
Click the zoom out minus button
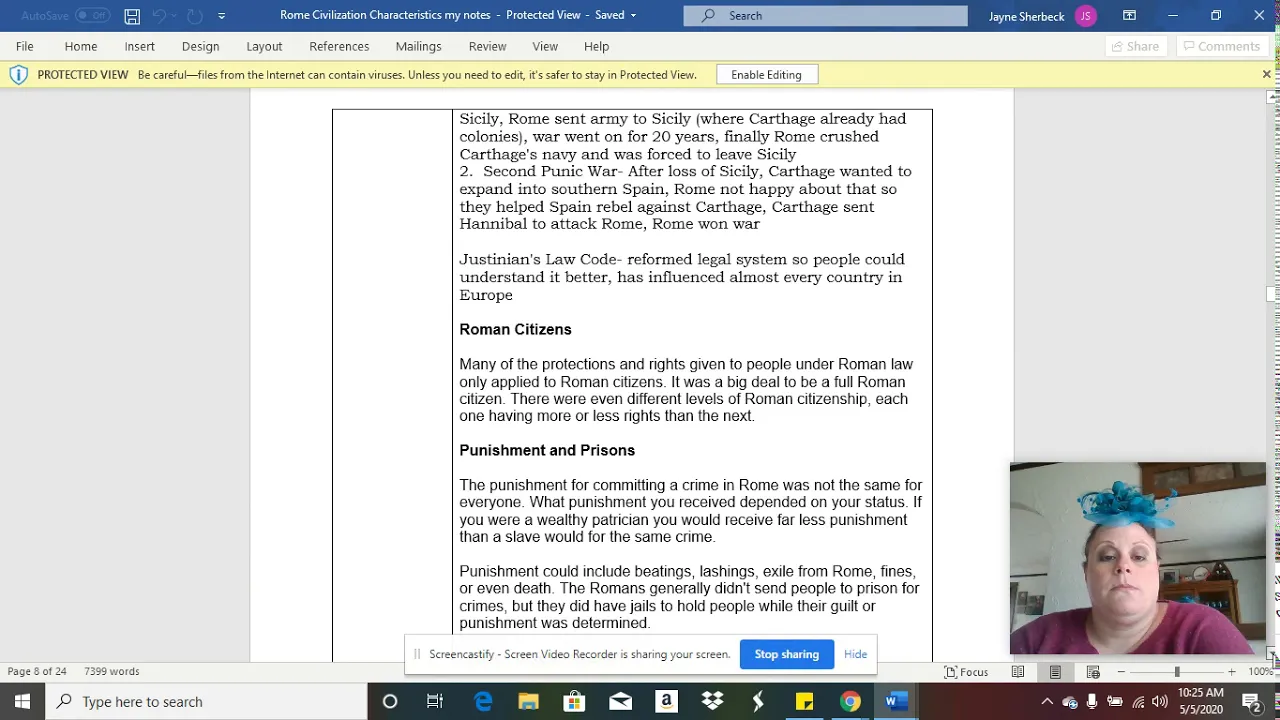pos(1121,672)
